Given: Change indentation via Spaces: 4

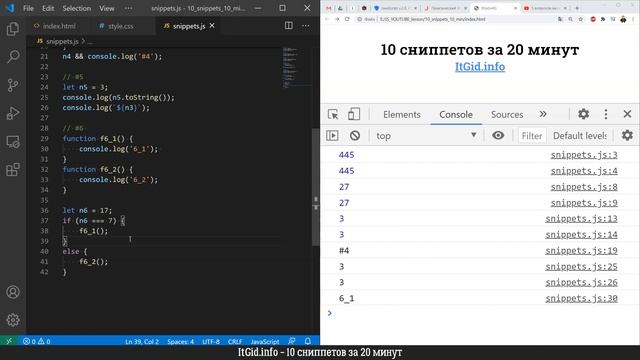Looking at the screenshot, I should [x=180, y=341].
